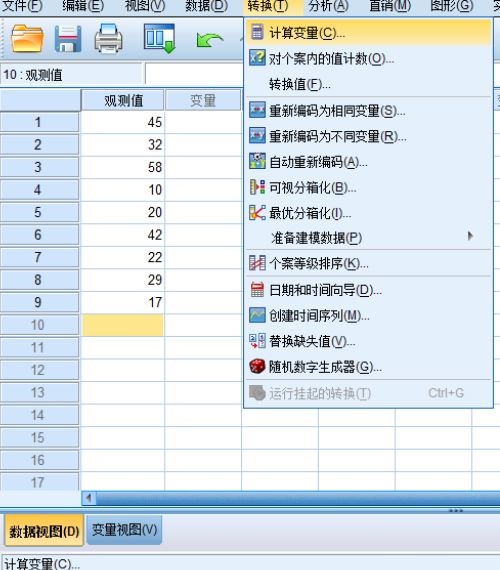Click the 自动重新编码 icon
Viewport: 500px width, 570px height.
(257, 161)
